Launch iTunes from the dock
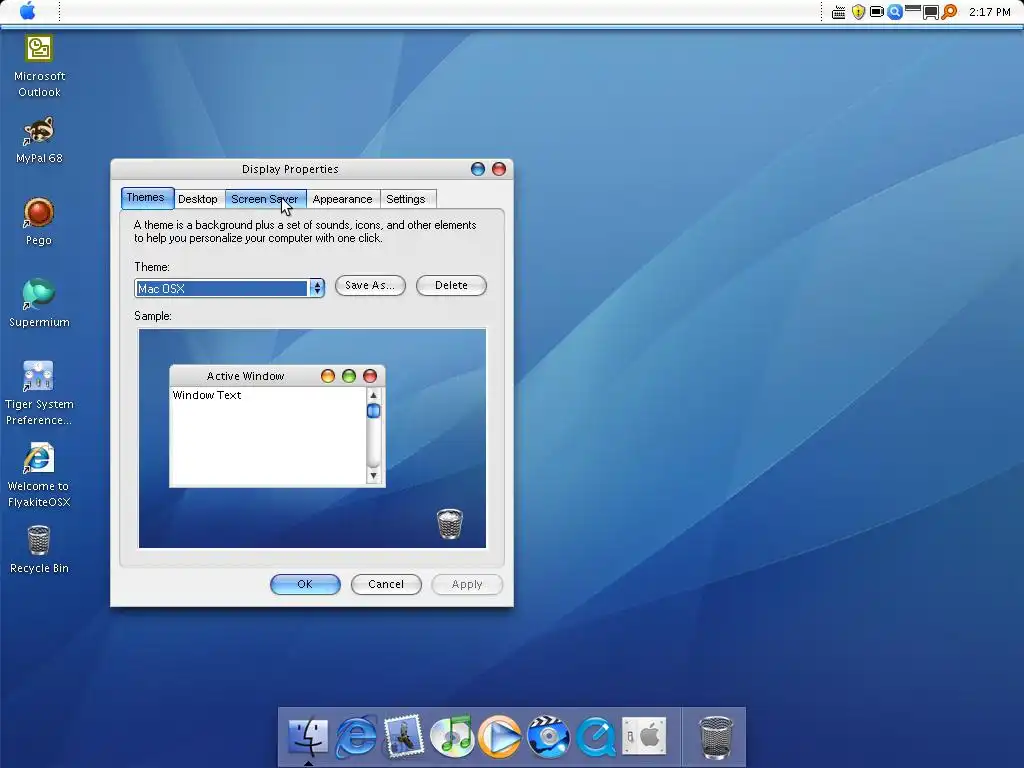1024x768 pixels. coord(452,736)
